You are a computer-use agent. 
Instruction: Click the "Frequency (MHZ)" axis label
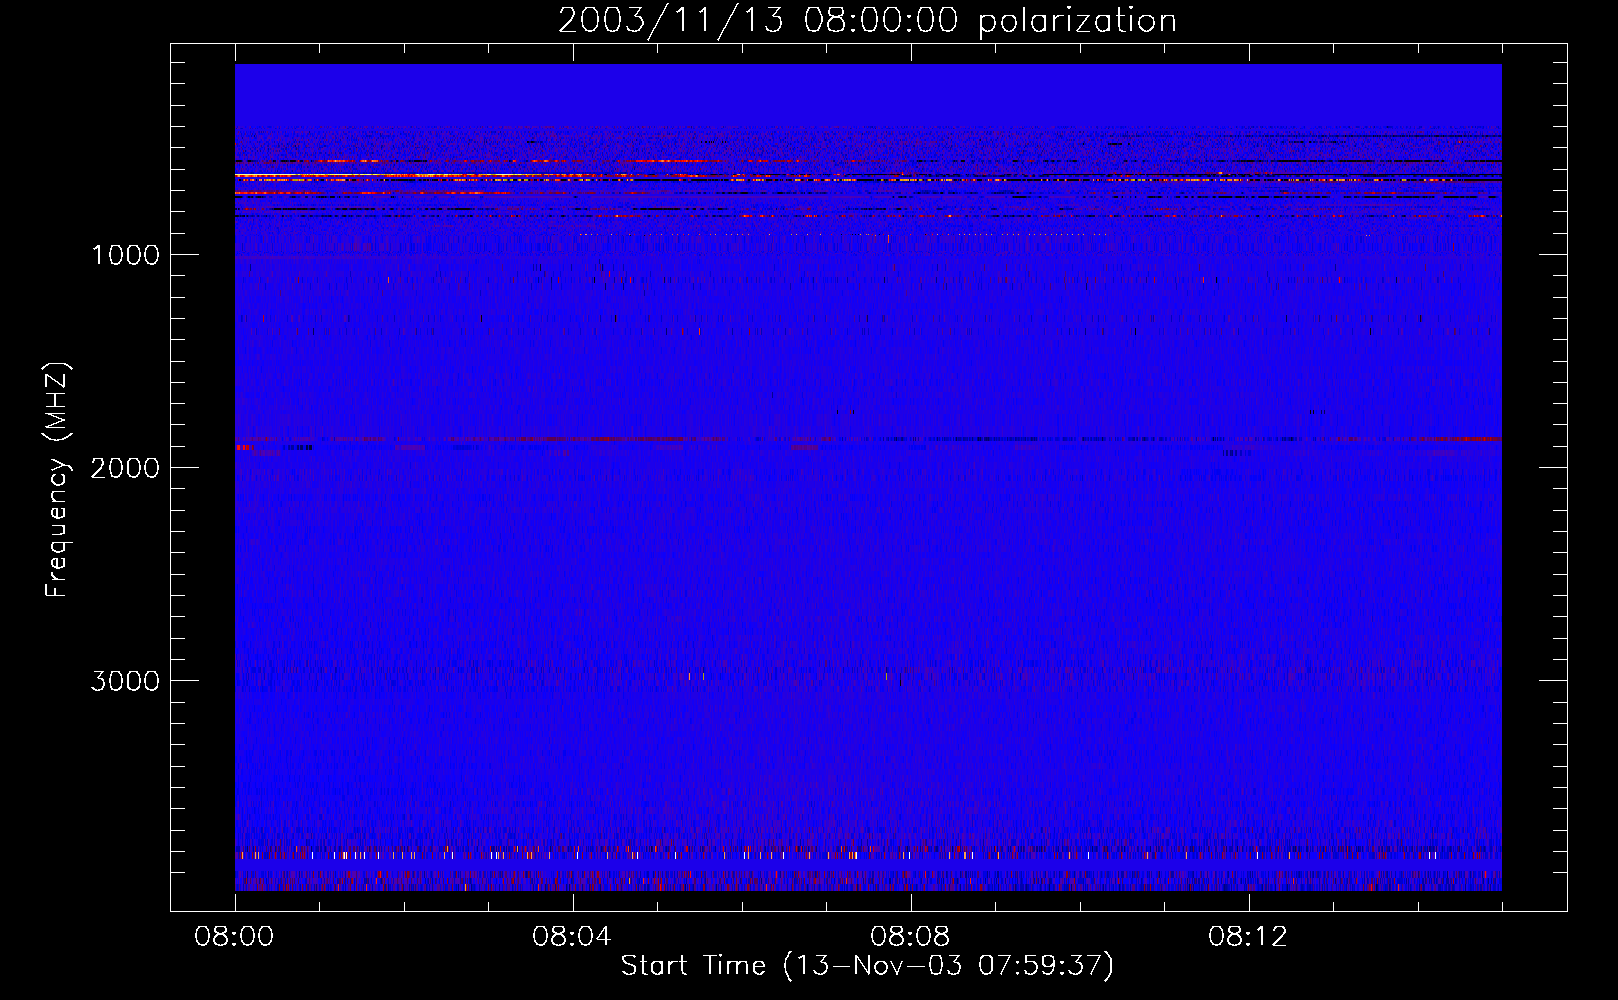click(57, 480)
